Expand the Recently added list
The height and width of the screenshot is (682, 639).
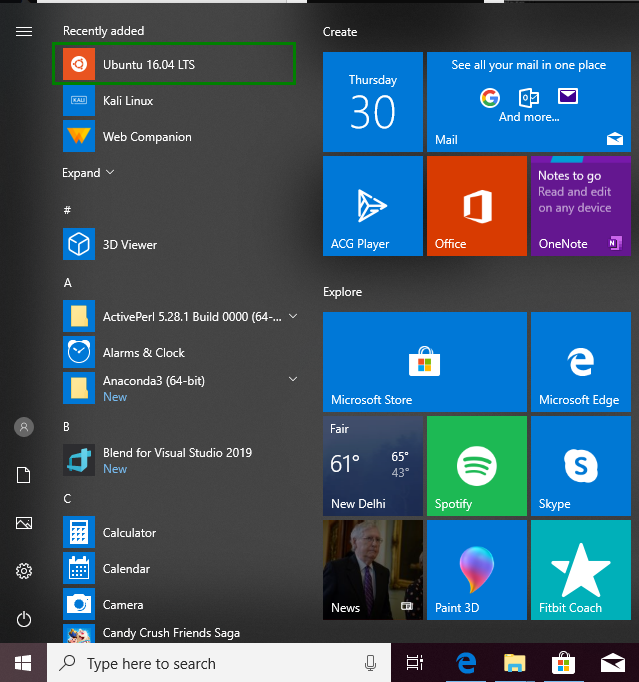pos(88,173)
